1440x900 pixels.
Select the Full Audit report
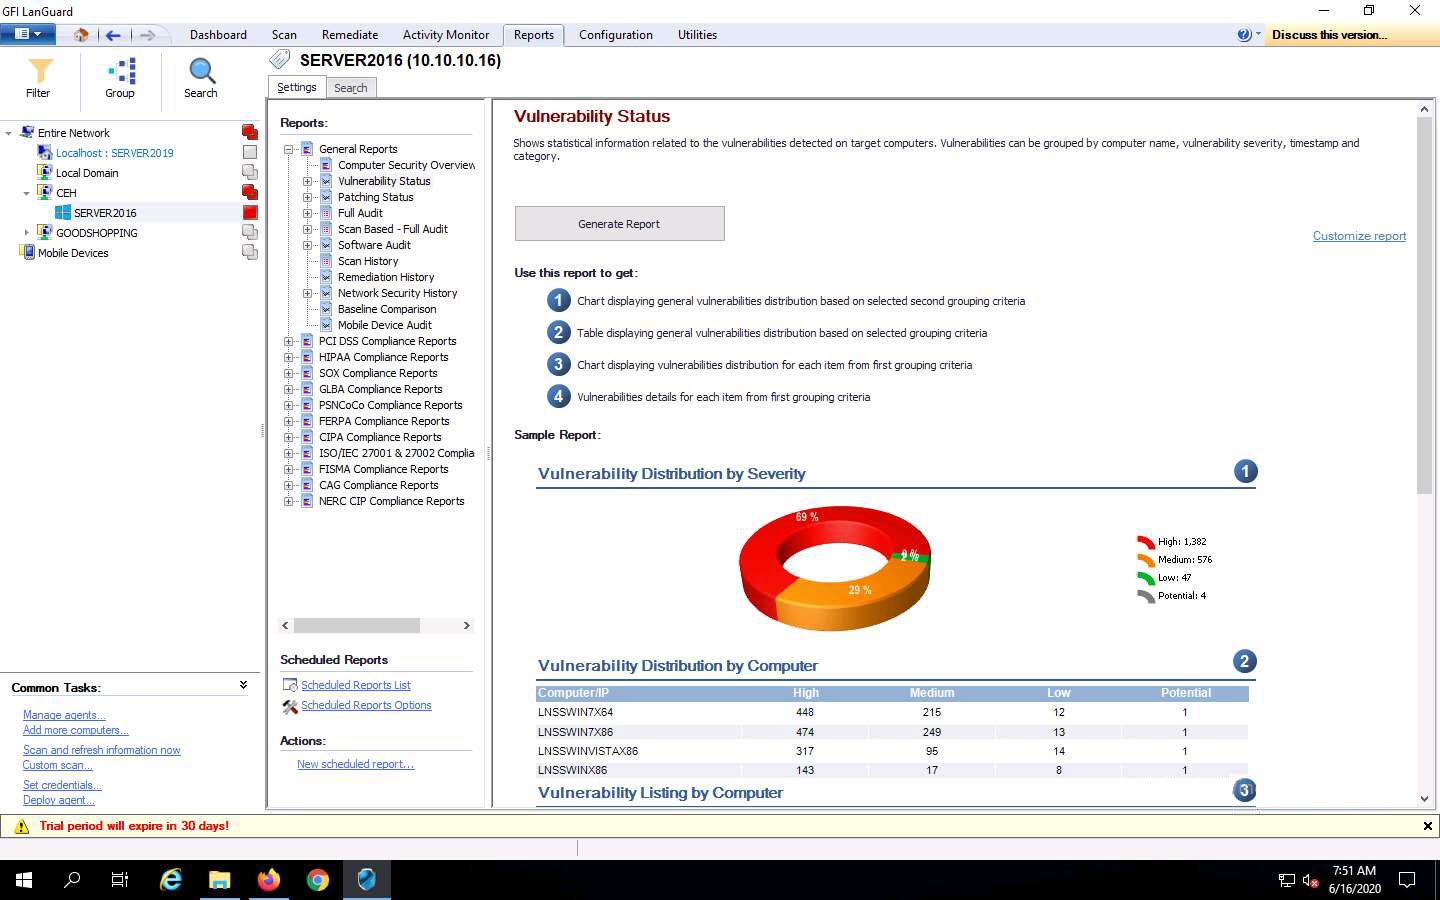pyautogui.click(x=360, y=213)
